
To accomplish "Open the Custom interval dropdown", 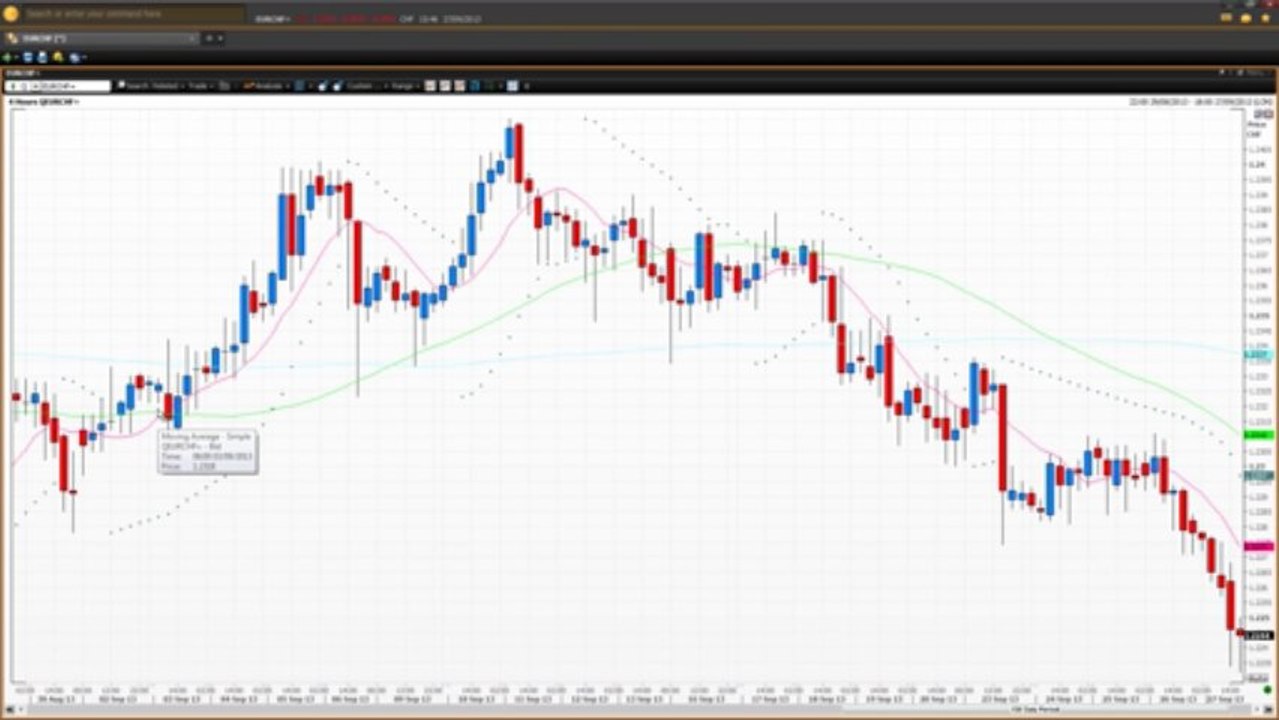I will click(366, 86).
